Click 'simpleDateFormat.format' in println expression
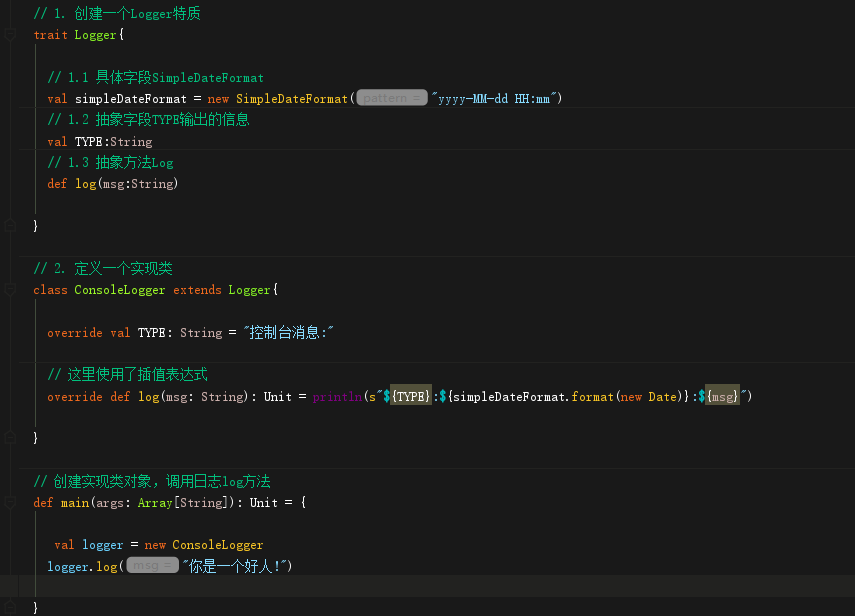855x616 pixels. tap(533, 396)
